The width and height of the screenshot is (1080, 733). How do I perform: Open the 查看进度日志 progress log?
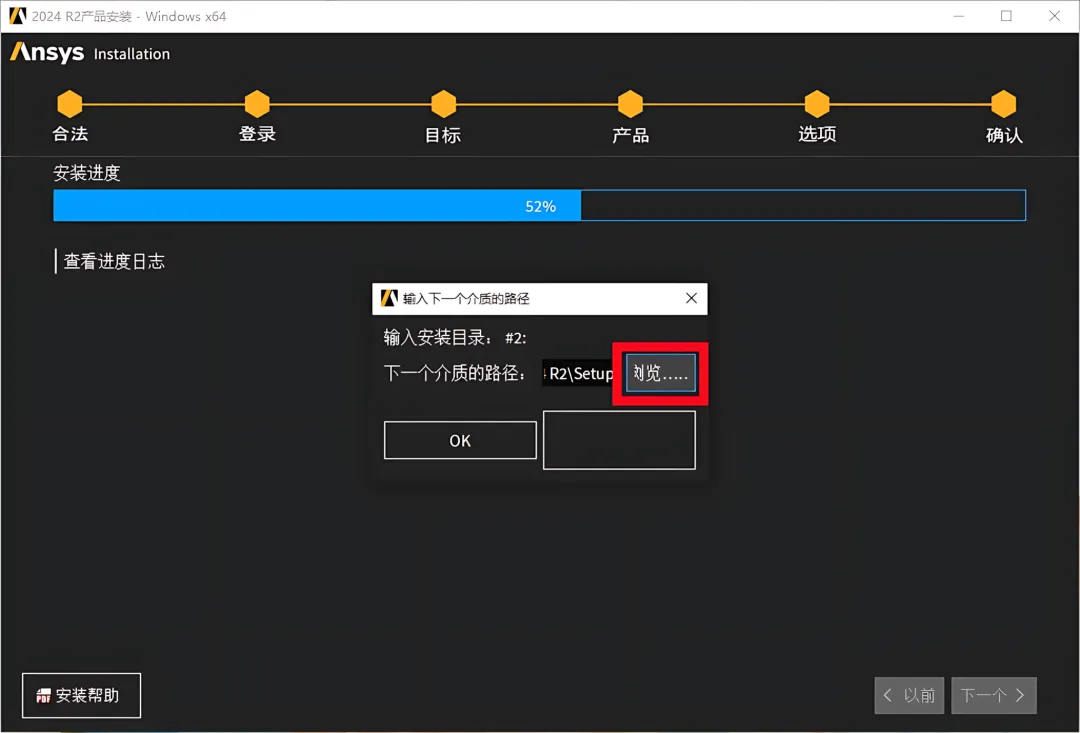click(x=114, y=262)
